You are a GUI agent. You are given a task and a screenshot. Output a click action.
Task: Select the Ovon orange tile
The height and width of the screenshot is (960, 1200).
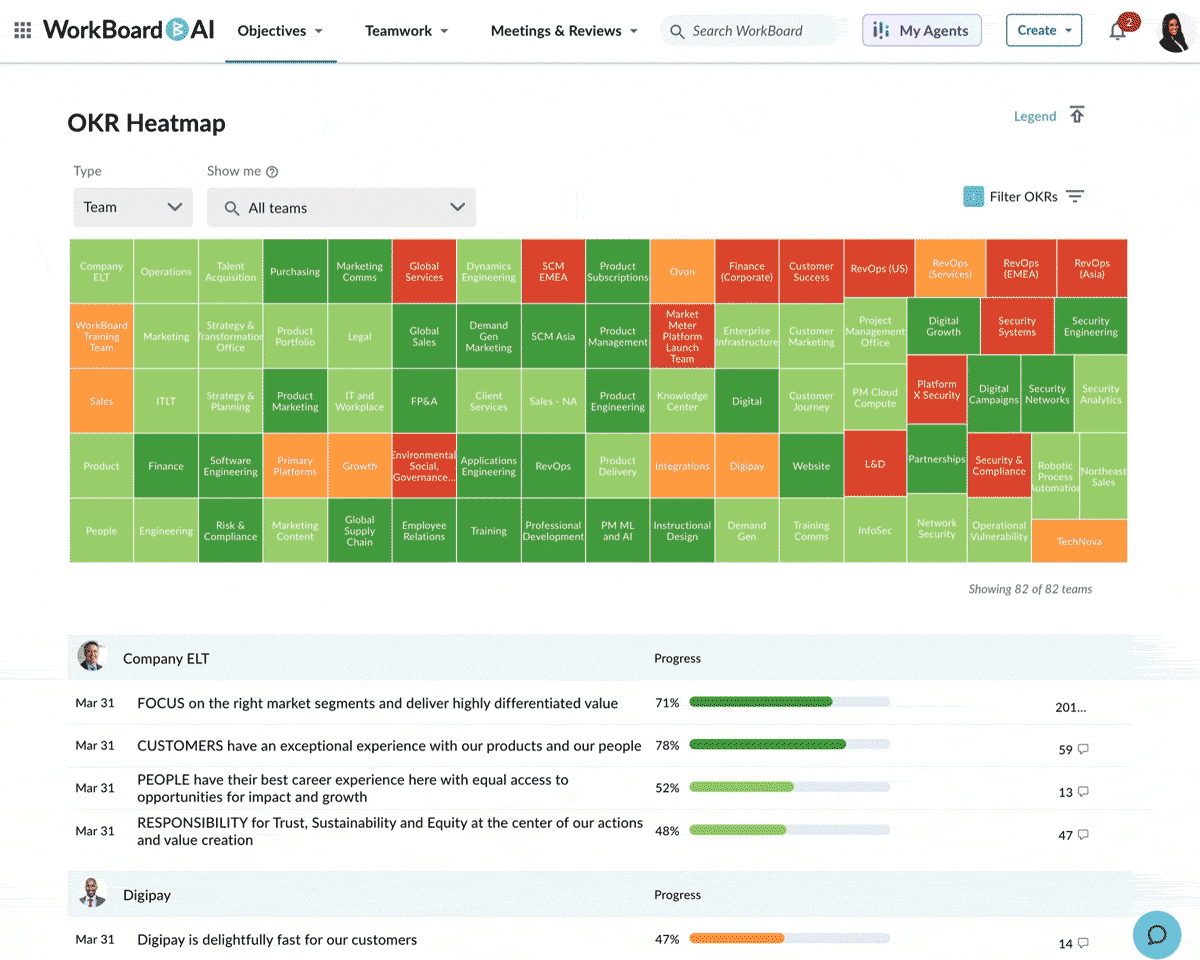tap(682, 271)
